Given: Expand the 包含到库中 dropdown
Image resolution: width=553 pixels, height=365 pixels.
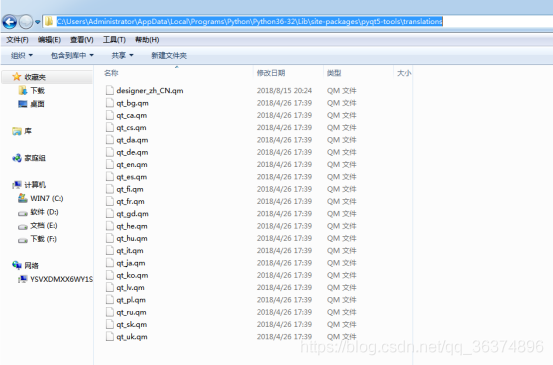Looking at the screenshot, I should (72, 55).
